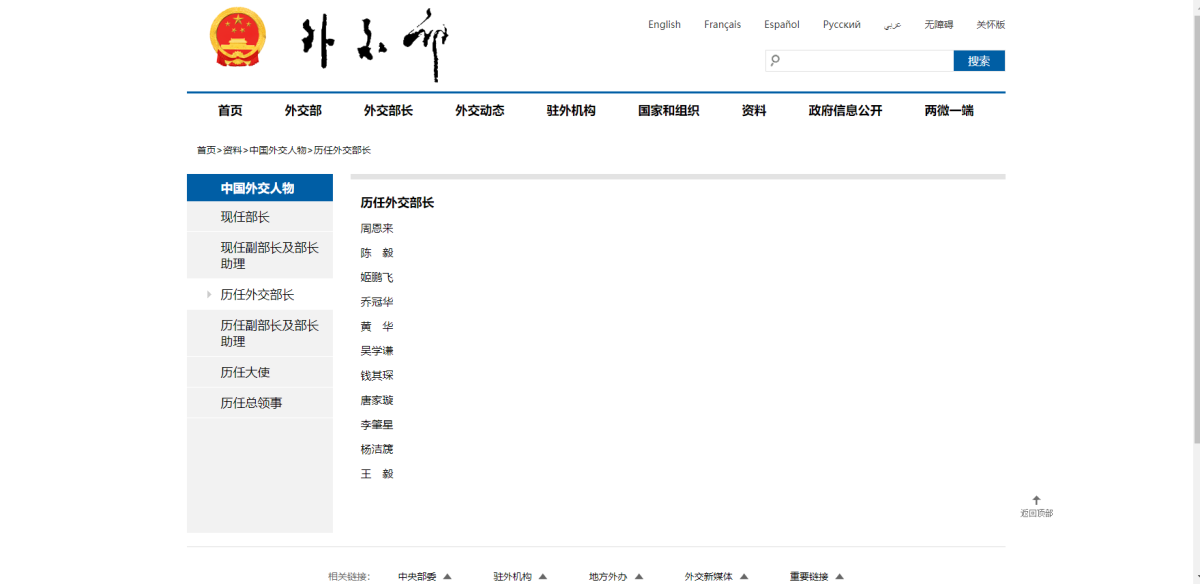Click inside the search text field
Screen dimensions: 1200x584
coord(865,61)
